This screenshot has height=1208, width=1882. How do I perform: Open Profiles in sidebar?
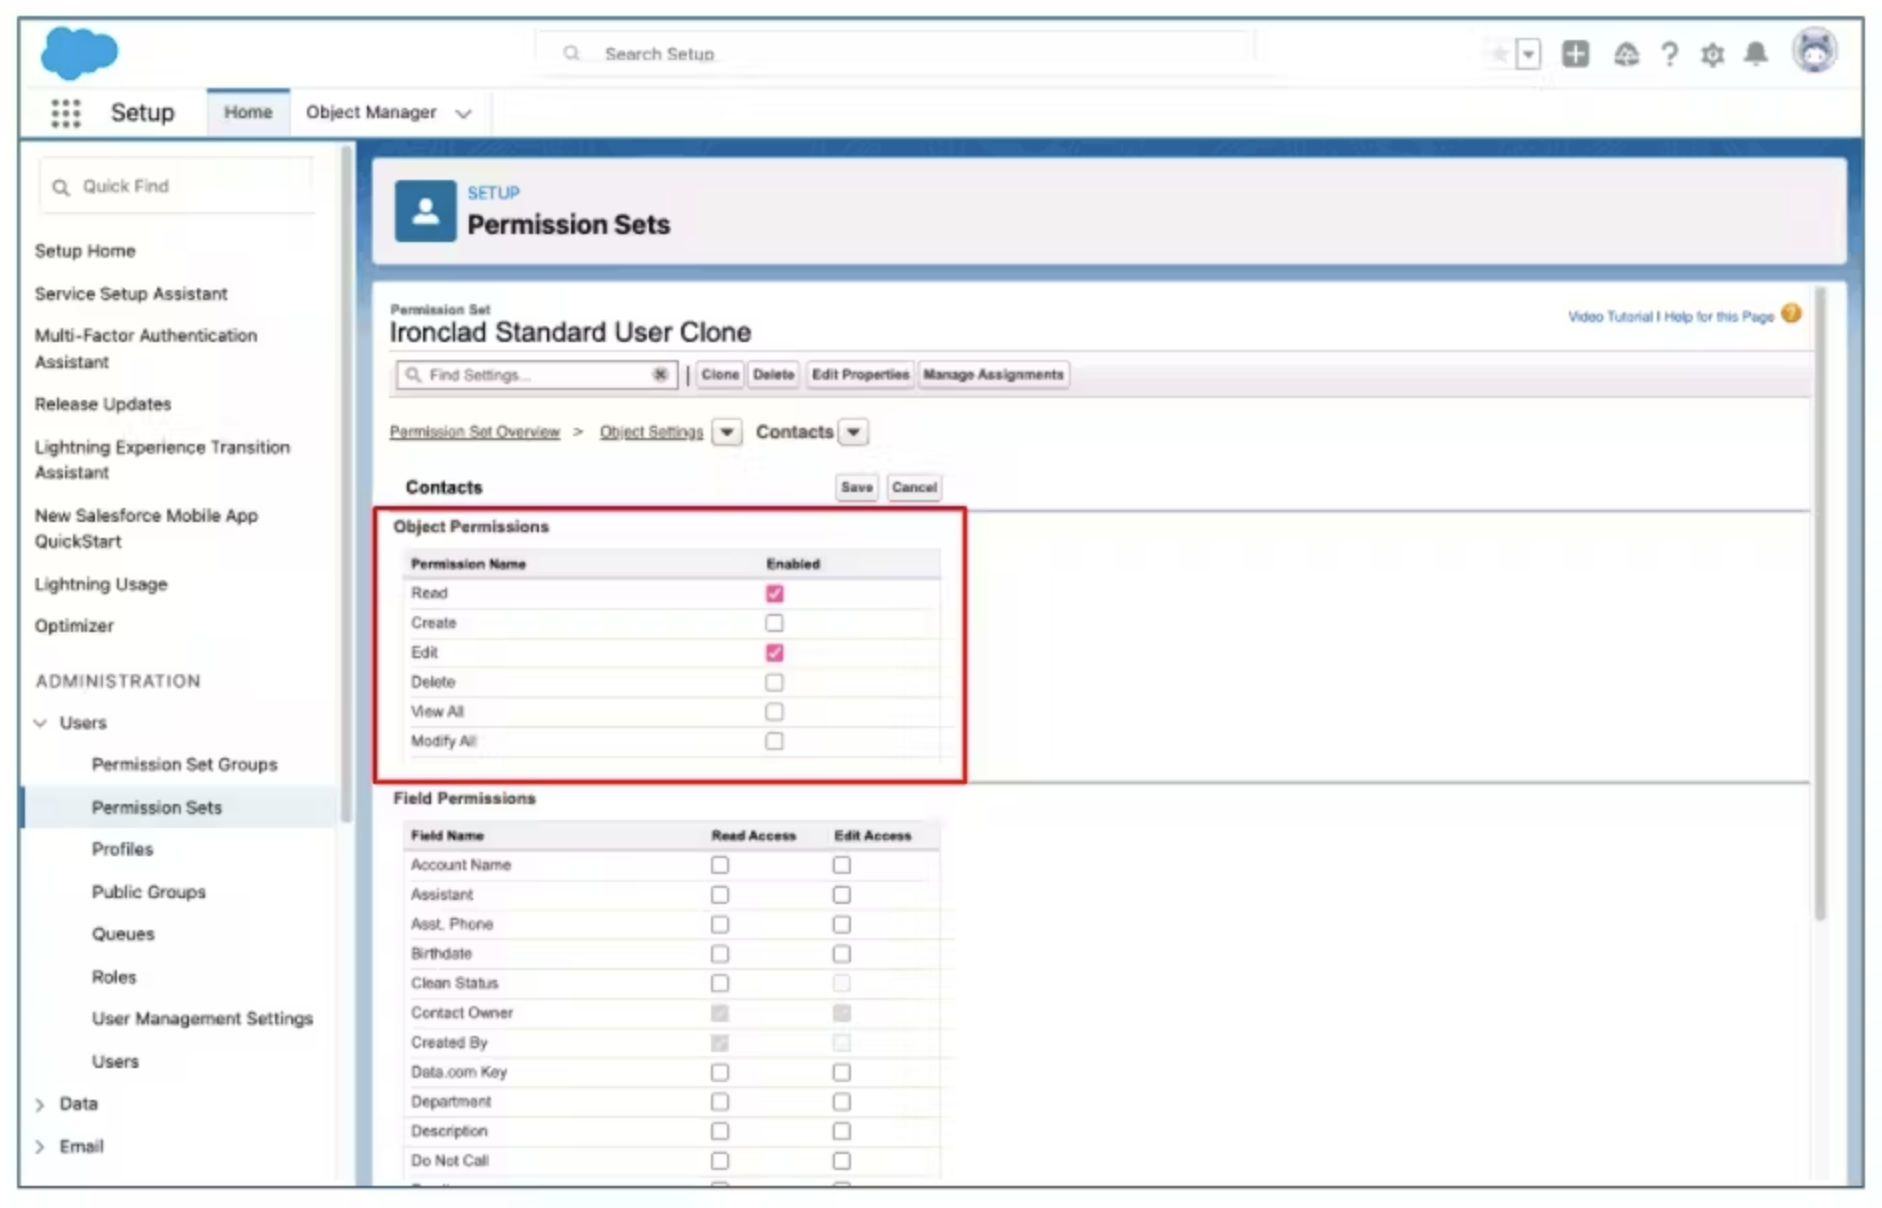tap(122, 849)
